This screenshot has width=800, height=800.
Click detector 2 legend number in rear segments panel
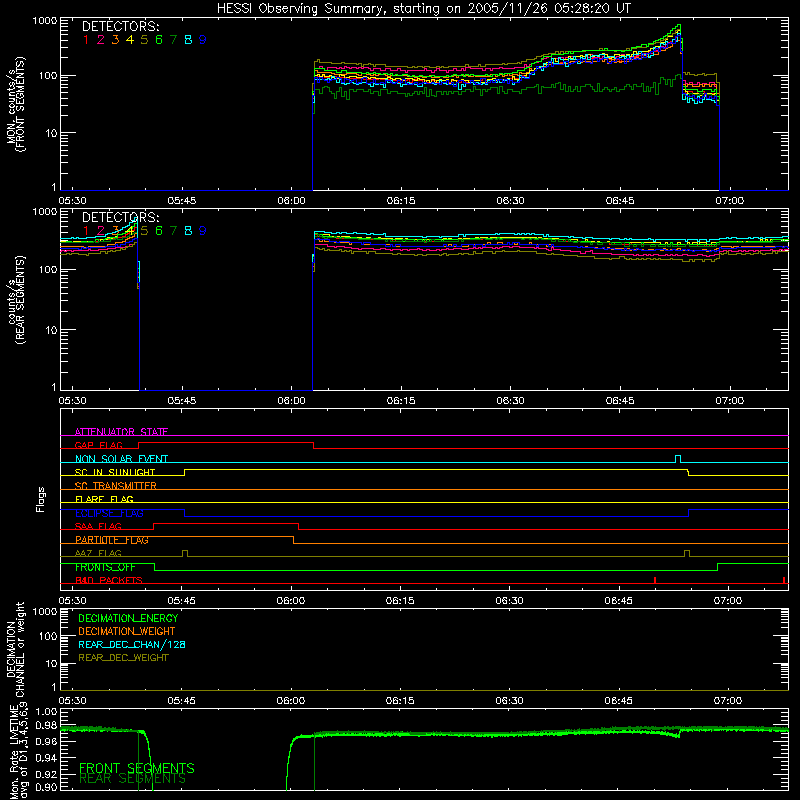point(101,231)
